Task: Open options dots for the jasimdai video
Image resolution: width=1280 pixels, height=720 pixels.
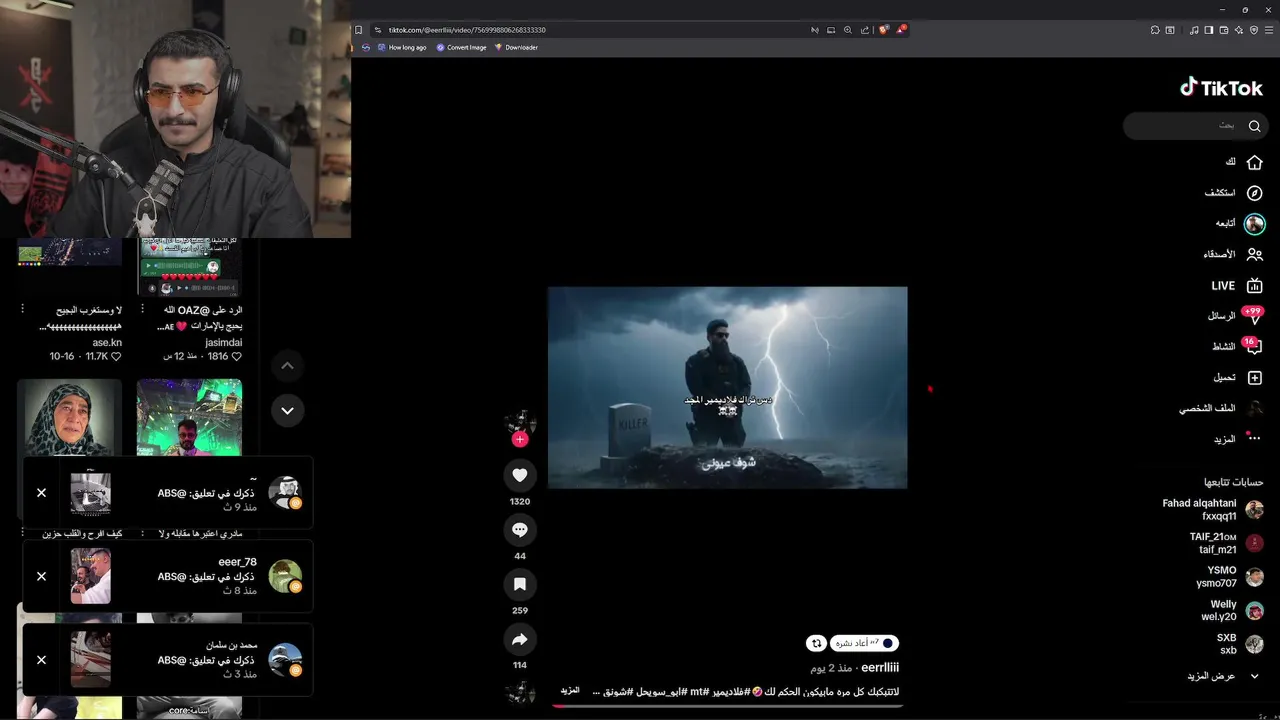Action: click(x=142, y=310)
